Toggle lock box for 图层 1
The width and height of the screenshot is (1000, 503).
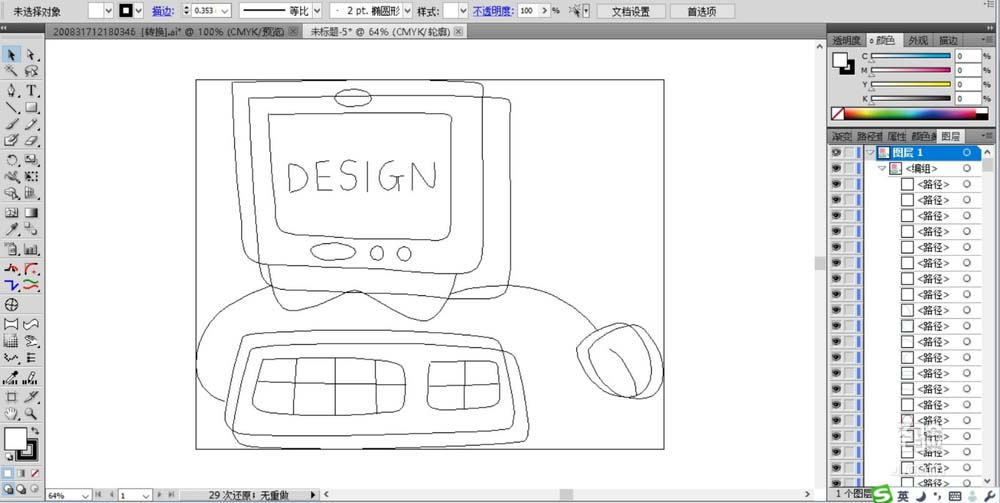(849, 153)
